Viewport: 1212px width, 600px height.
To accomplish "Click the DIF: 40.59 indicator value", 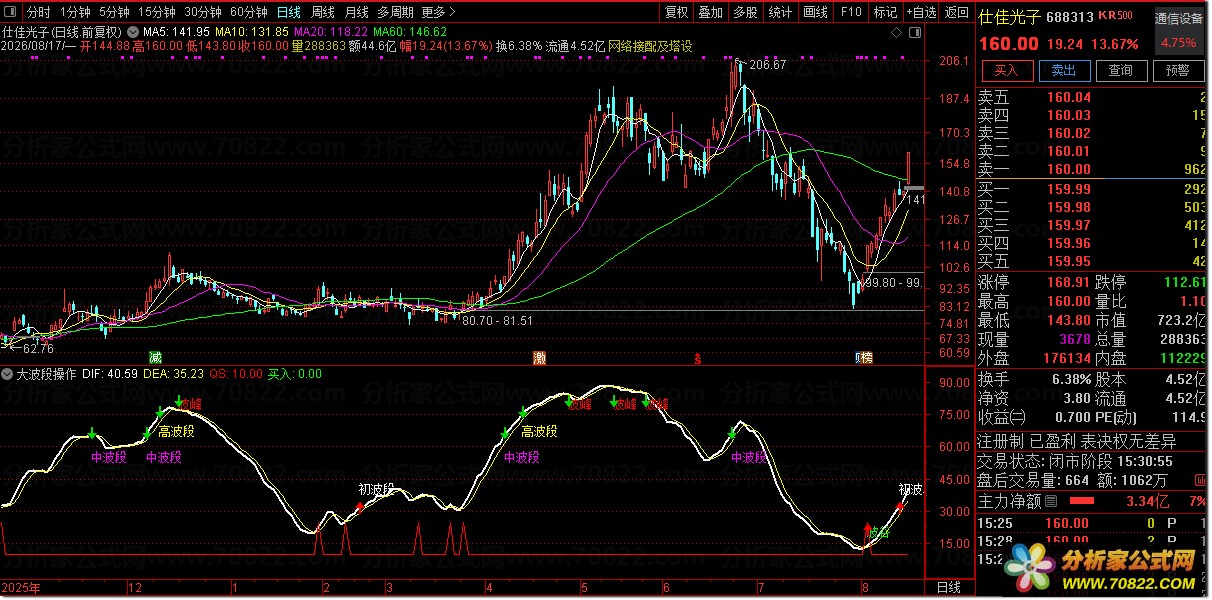I will click(110, 374).
